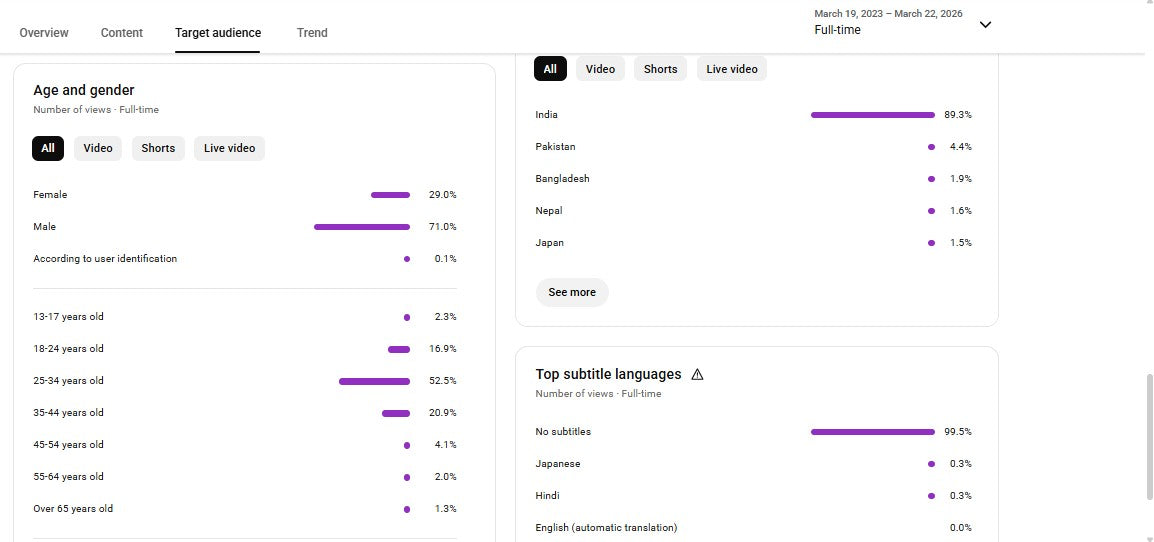Click the warning icon beside Top subtitle languages
The width and height of the screenshot is (1154, 542).
coord(698,374)
